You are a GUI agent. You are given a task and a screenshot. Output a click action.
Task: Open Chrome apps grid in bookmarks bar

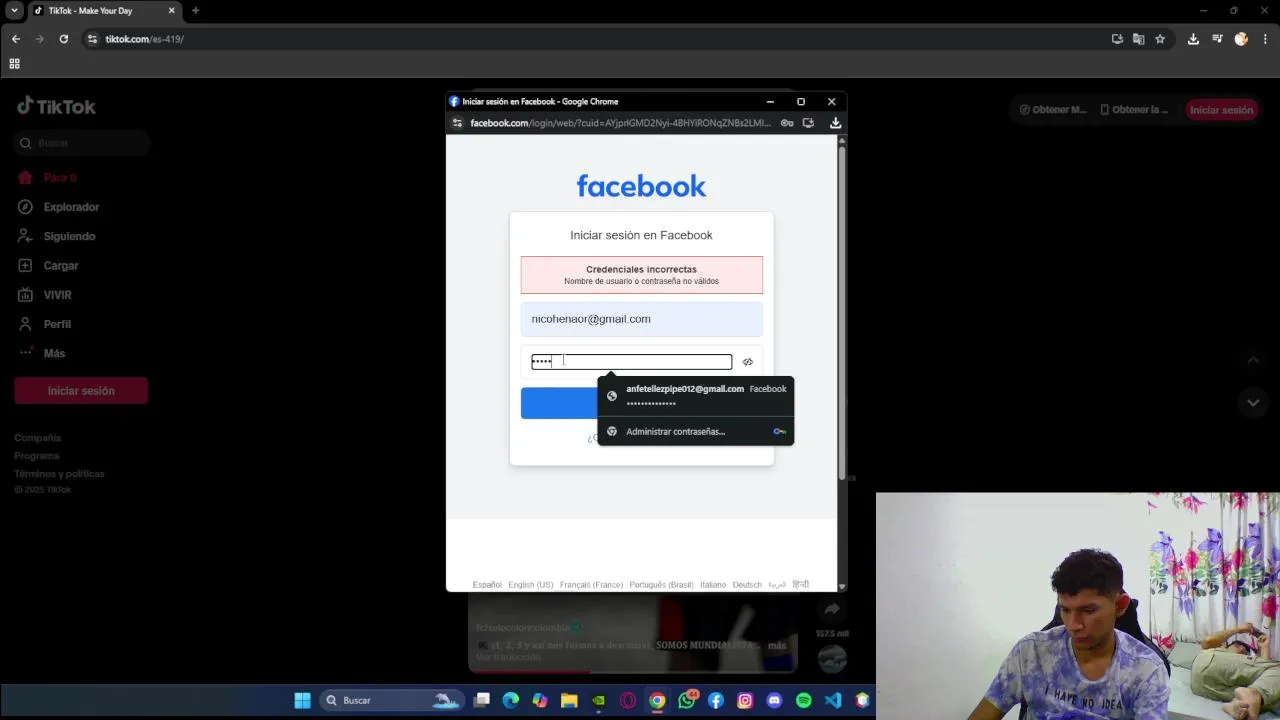pyautogui.click(x=14, y=64)
